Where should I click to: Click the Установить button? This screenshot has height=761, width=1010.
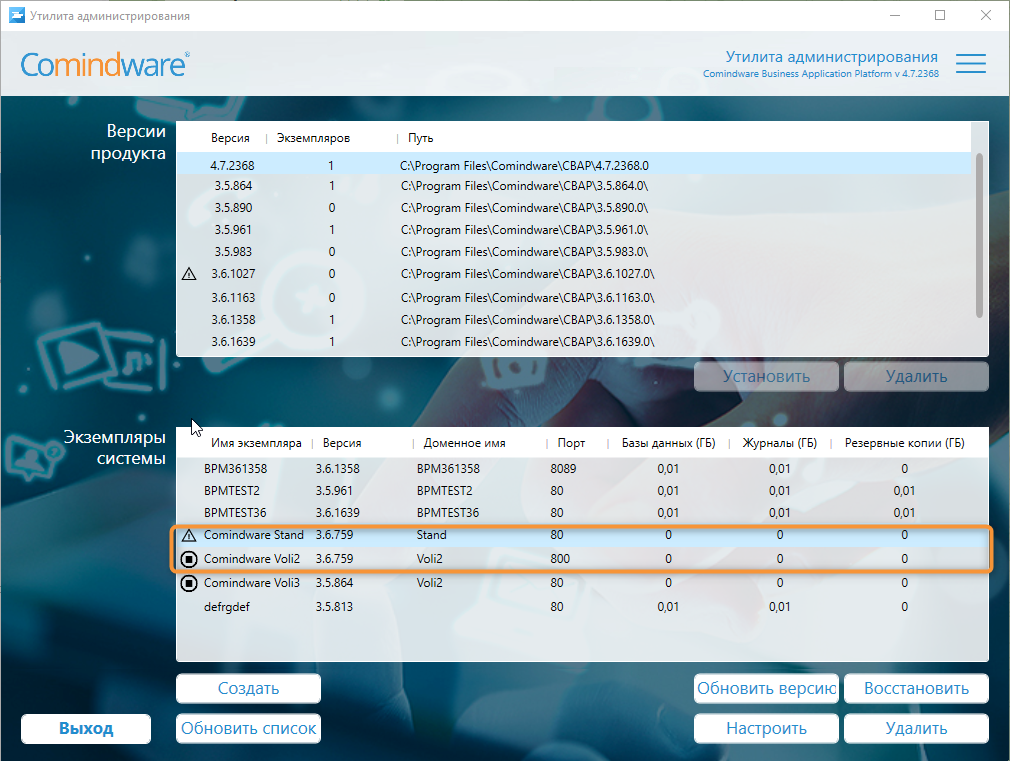point(766,376)
